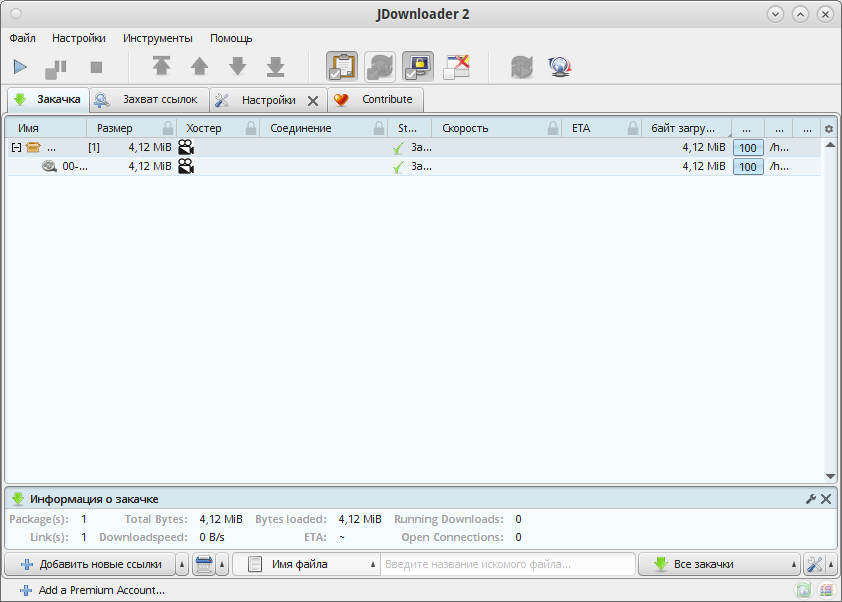Close the Информация о закачке panel
The height and width of the screenshot is (602, 842).
tap(826, 499)
